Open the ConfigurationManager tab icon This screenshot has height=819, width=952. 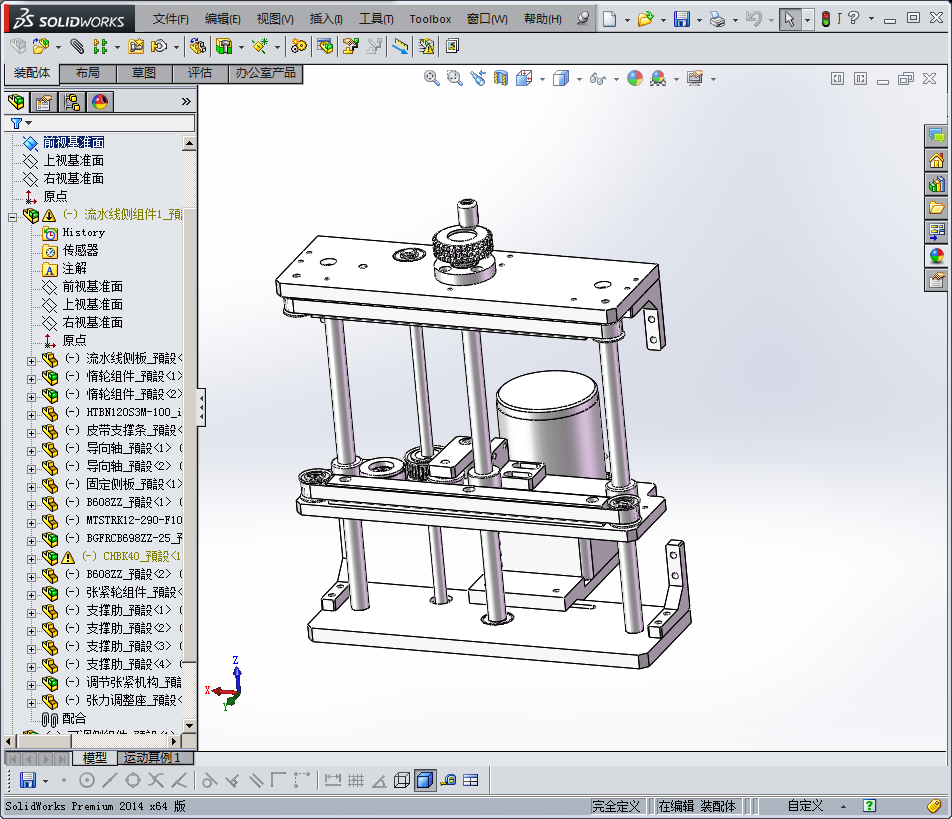click(72, 102)
